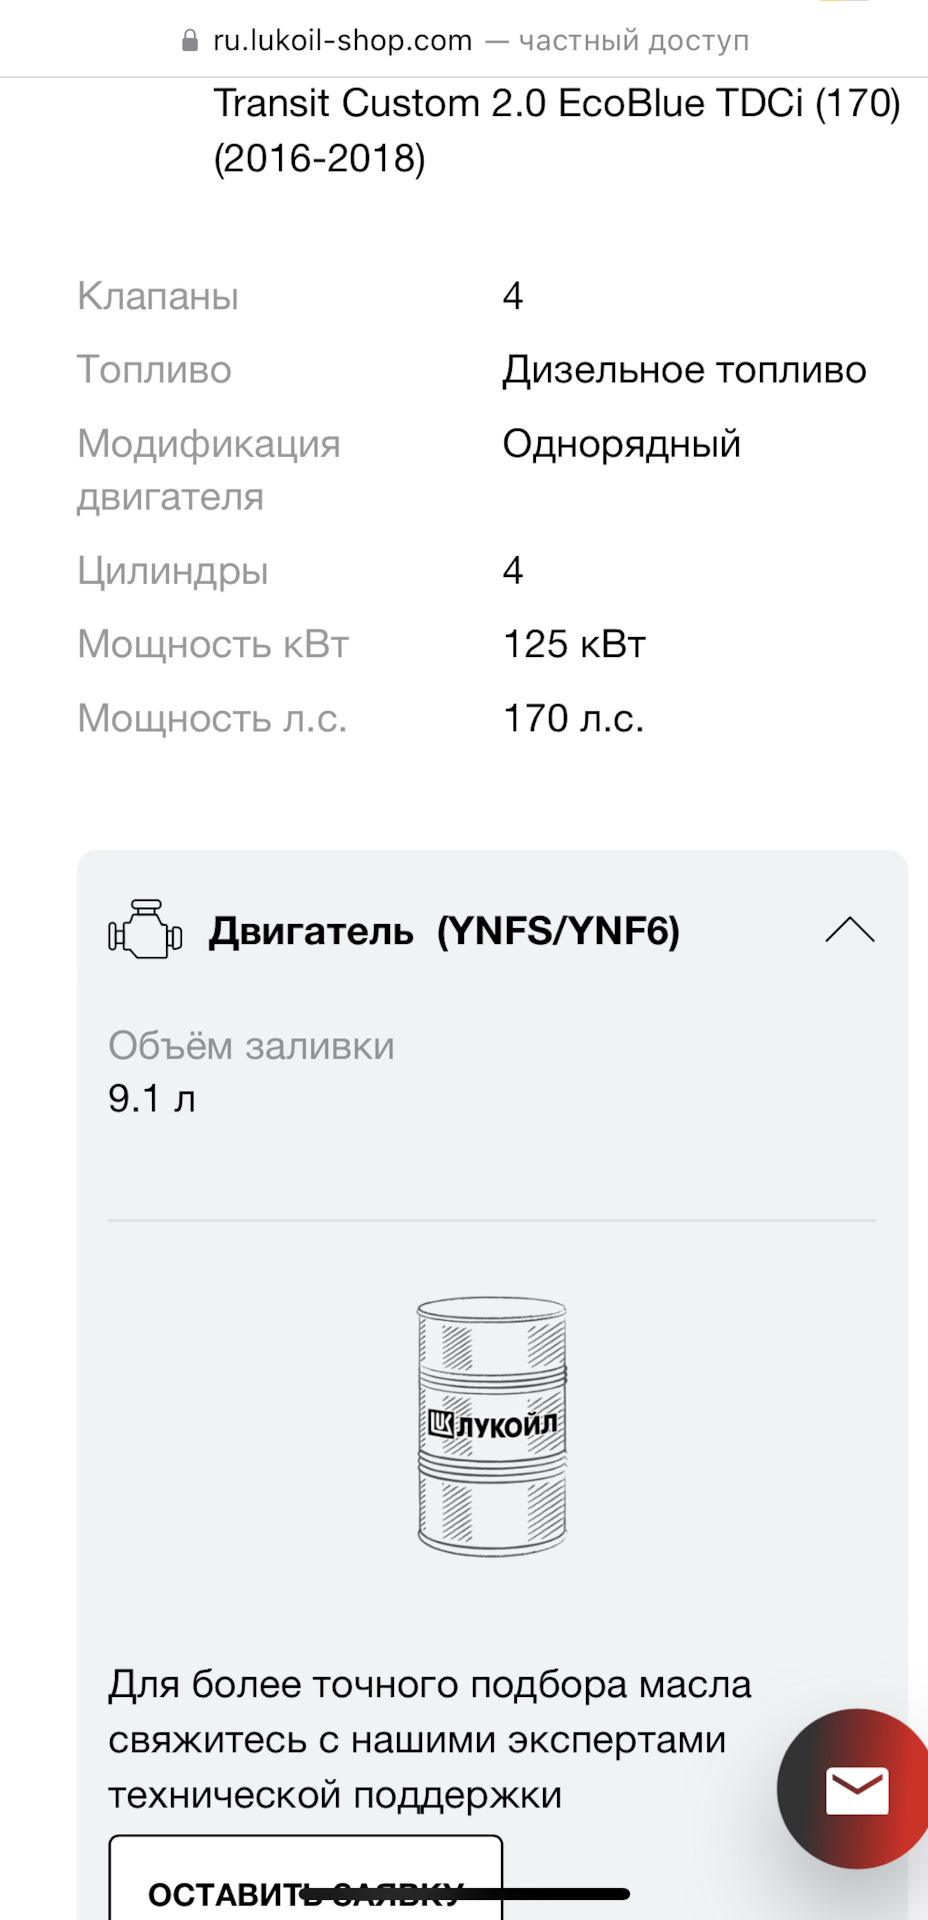Click the Двигатель (YNFS/YNF6) heading text
This screenshot has width=928, height=1920.
[x=444, y=931]
